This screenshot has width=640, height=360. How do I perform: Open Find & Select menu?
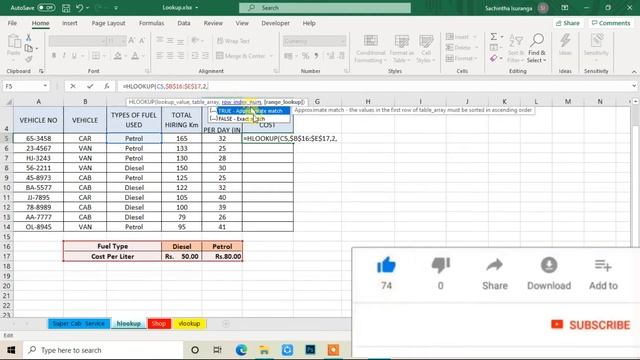pos(537,49)
